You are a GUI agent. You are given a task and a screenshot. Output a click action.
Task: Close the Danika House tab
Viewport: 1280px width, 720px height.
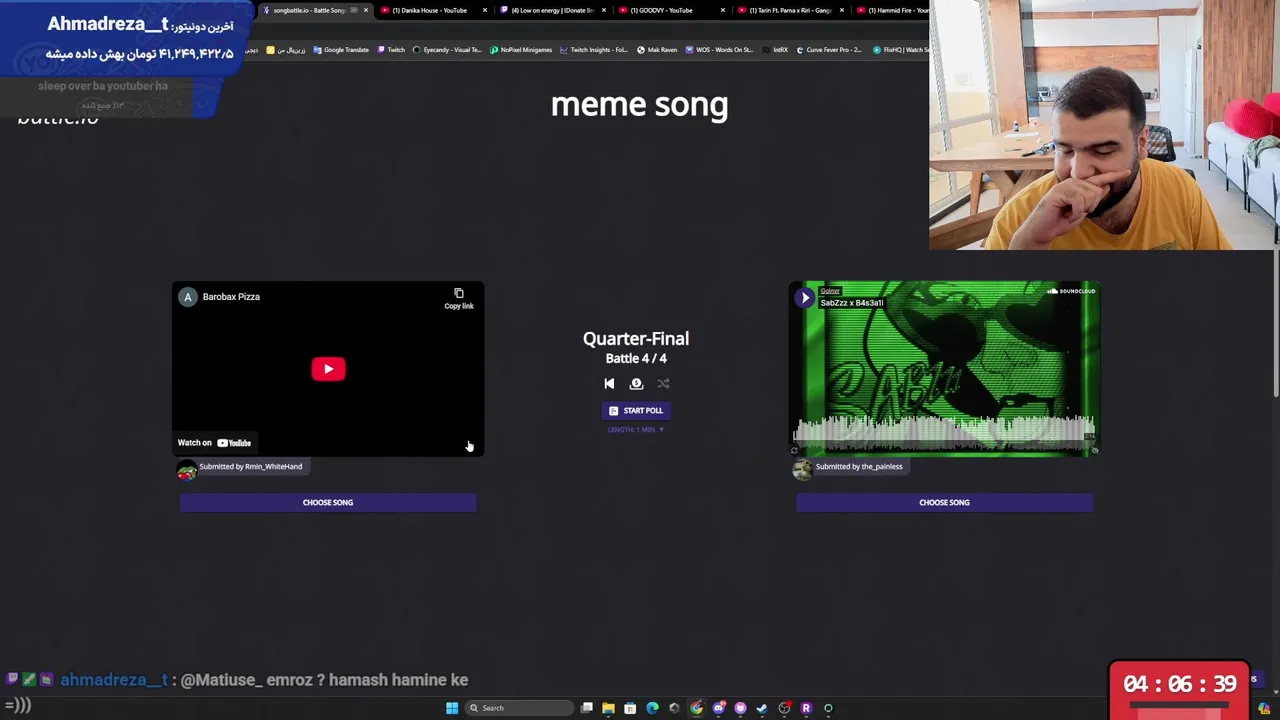(x=485, y=10)
